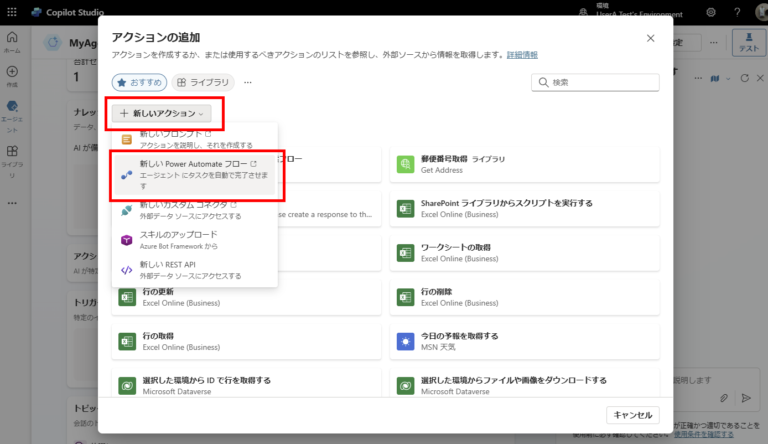The image size is (768, 444).
Task: Switch to the おすすめ tab
Action: coord(139,83)
